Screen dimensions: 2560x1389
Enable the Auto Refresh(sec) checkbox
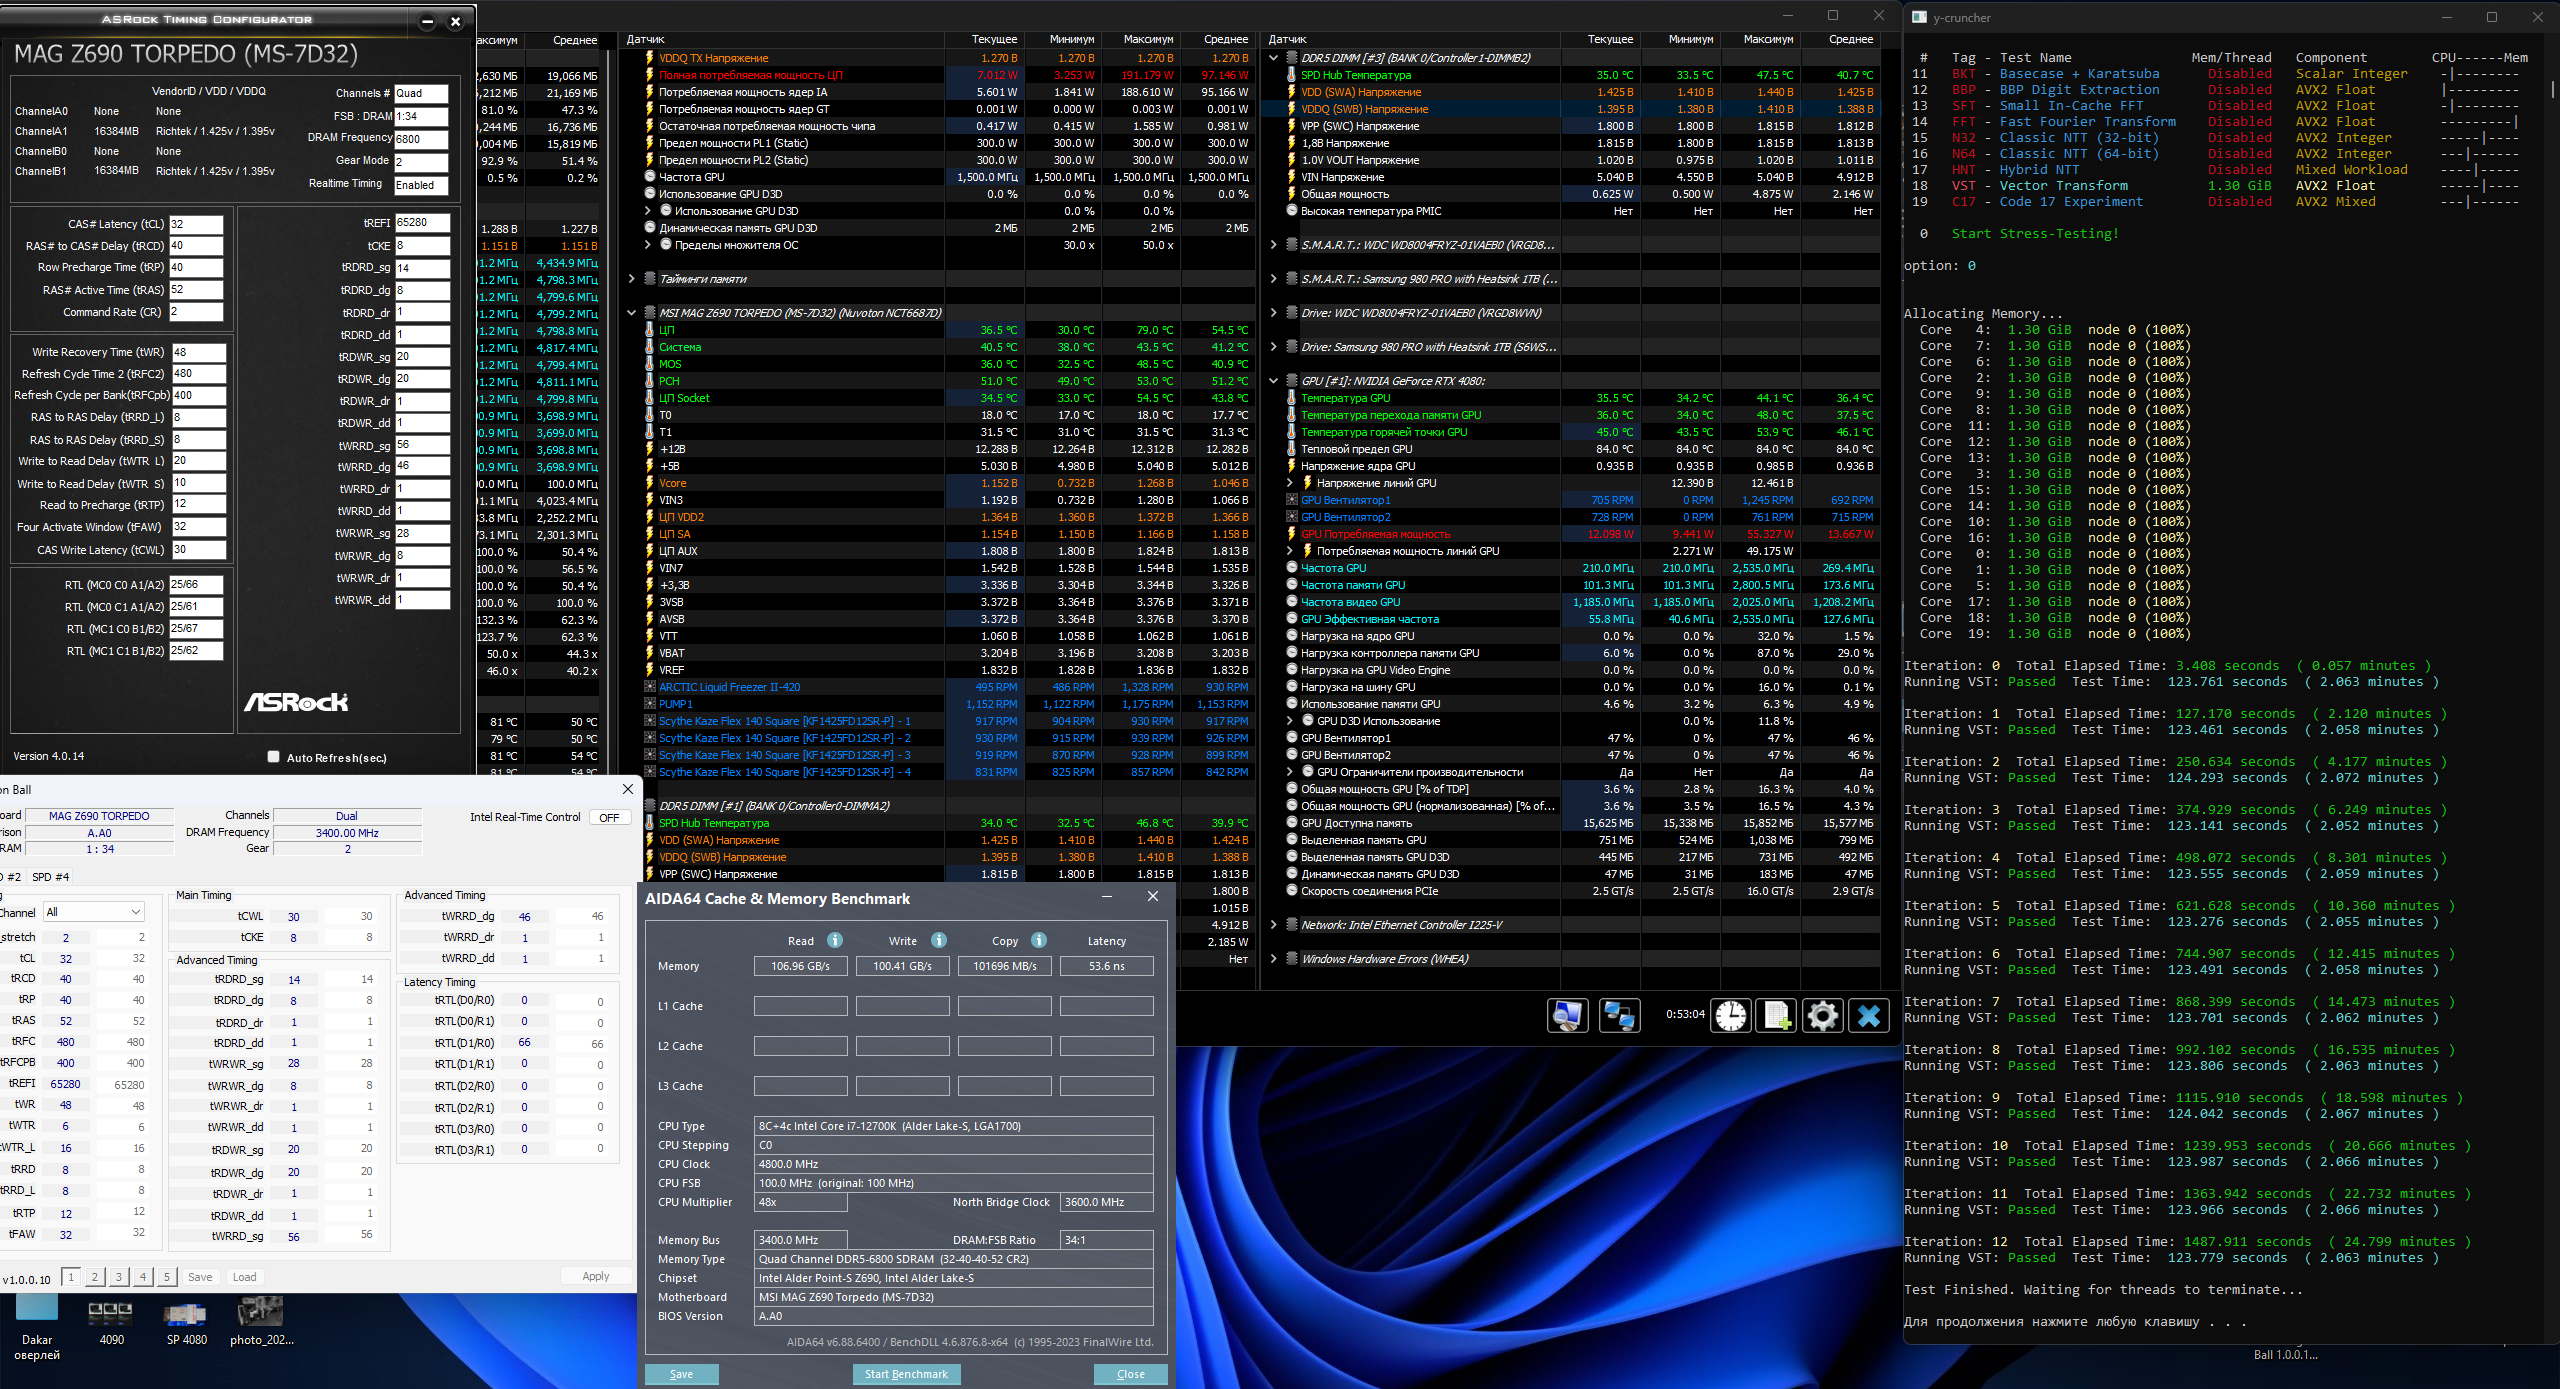[x=273, y=757]
